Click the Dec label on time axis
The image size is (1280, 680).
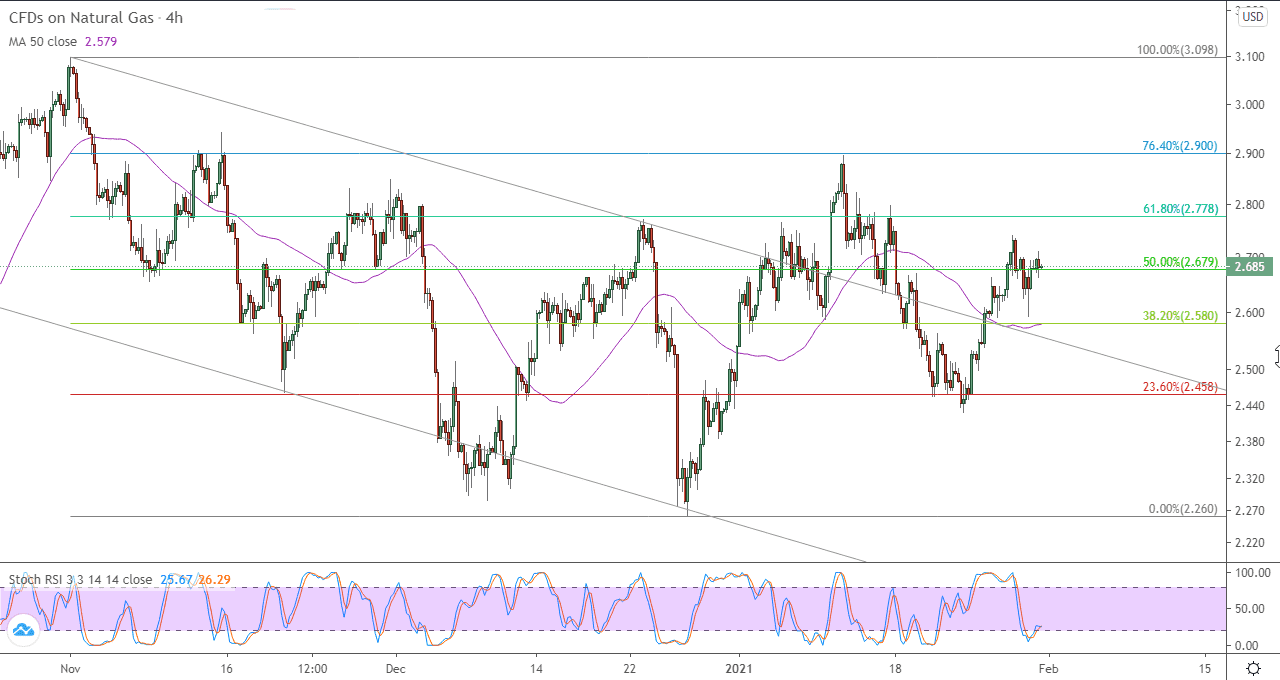point(394,668)
